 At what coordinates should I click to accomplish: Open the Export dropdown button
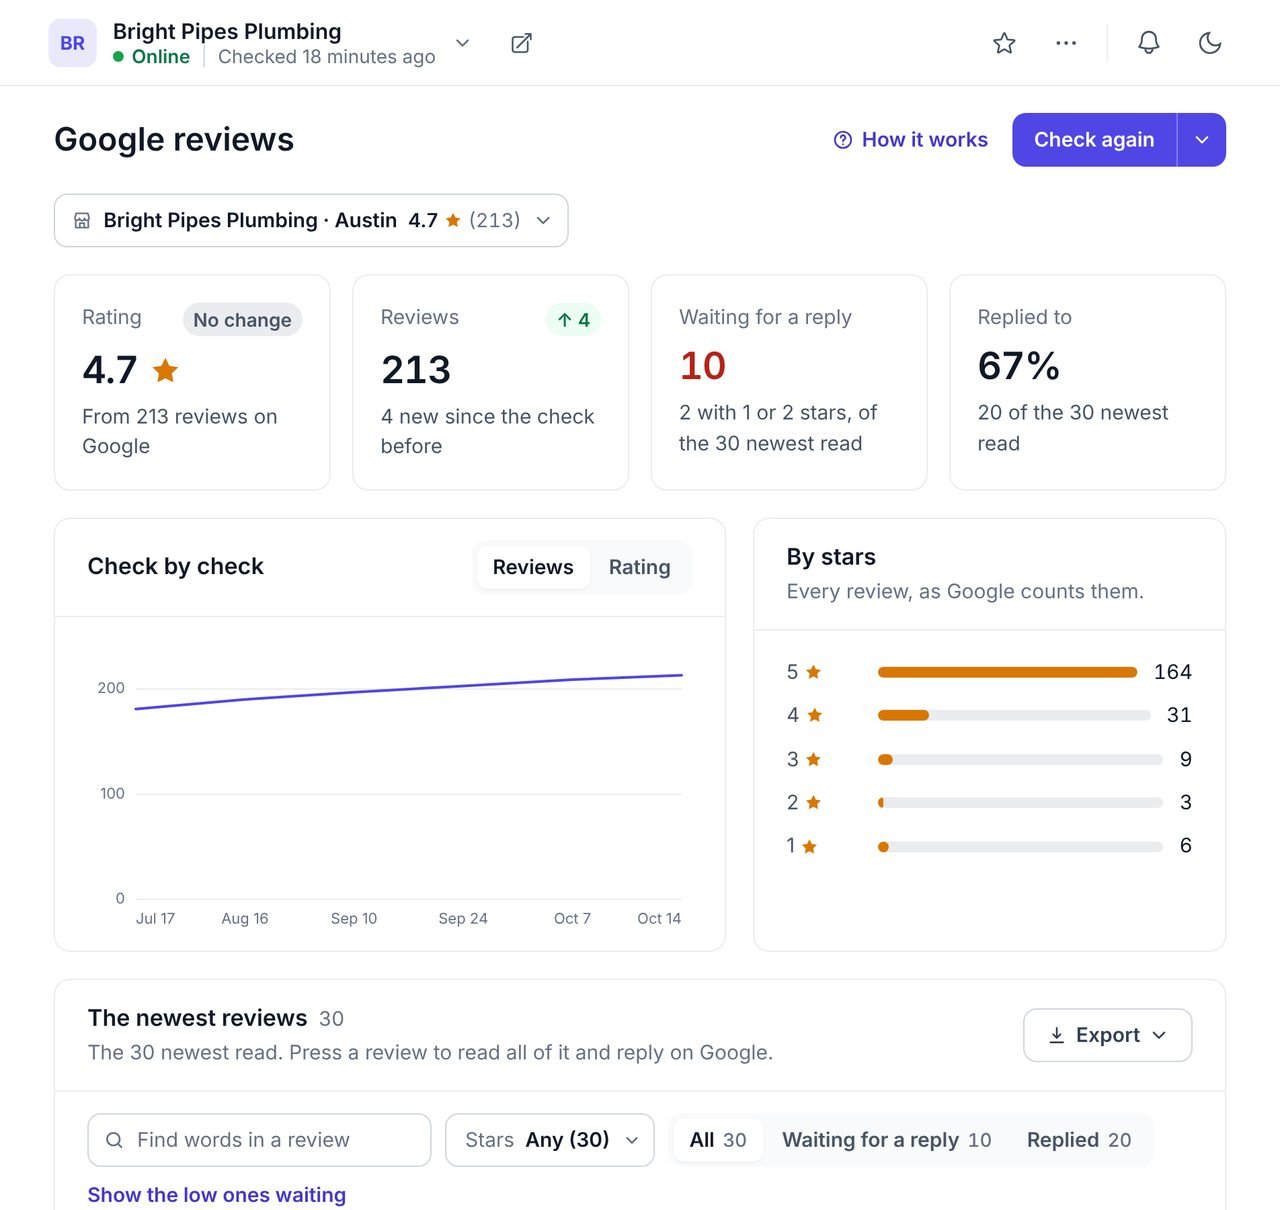1108,1035
